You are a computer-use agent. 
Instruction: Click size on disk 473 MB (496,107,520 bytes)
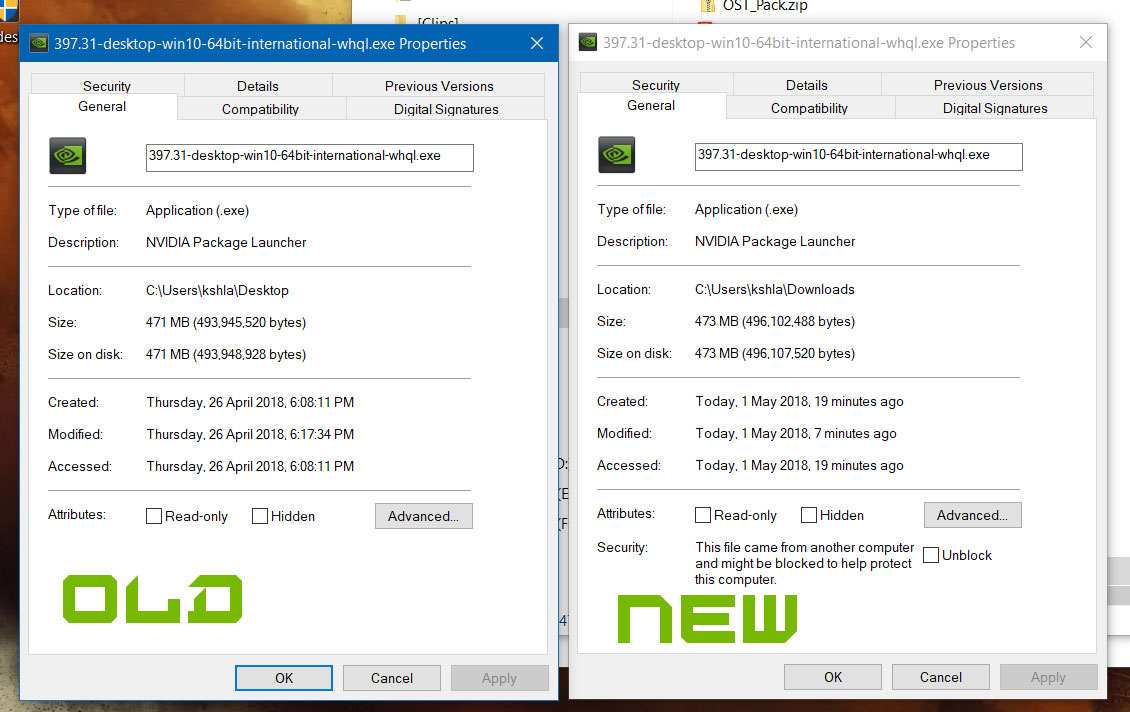(x=775, y=354)
